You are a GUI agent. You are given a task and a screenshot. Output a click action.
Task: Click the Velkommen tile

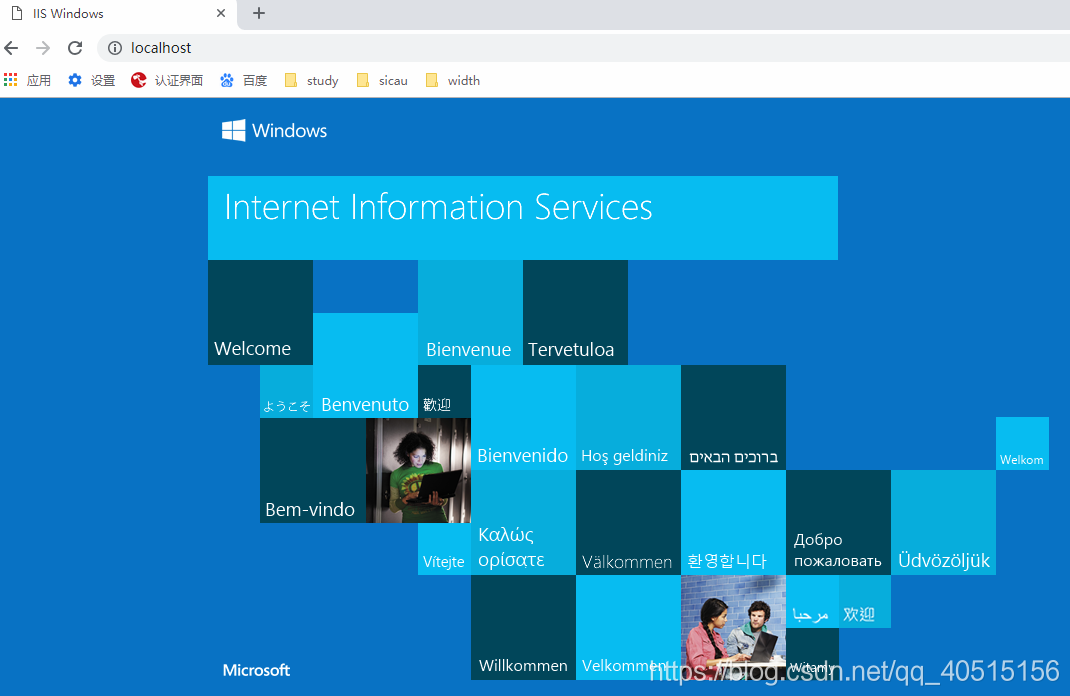[x=628, y=628]
